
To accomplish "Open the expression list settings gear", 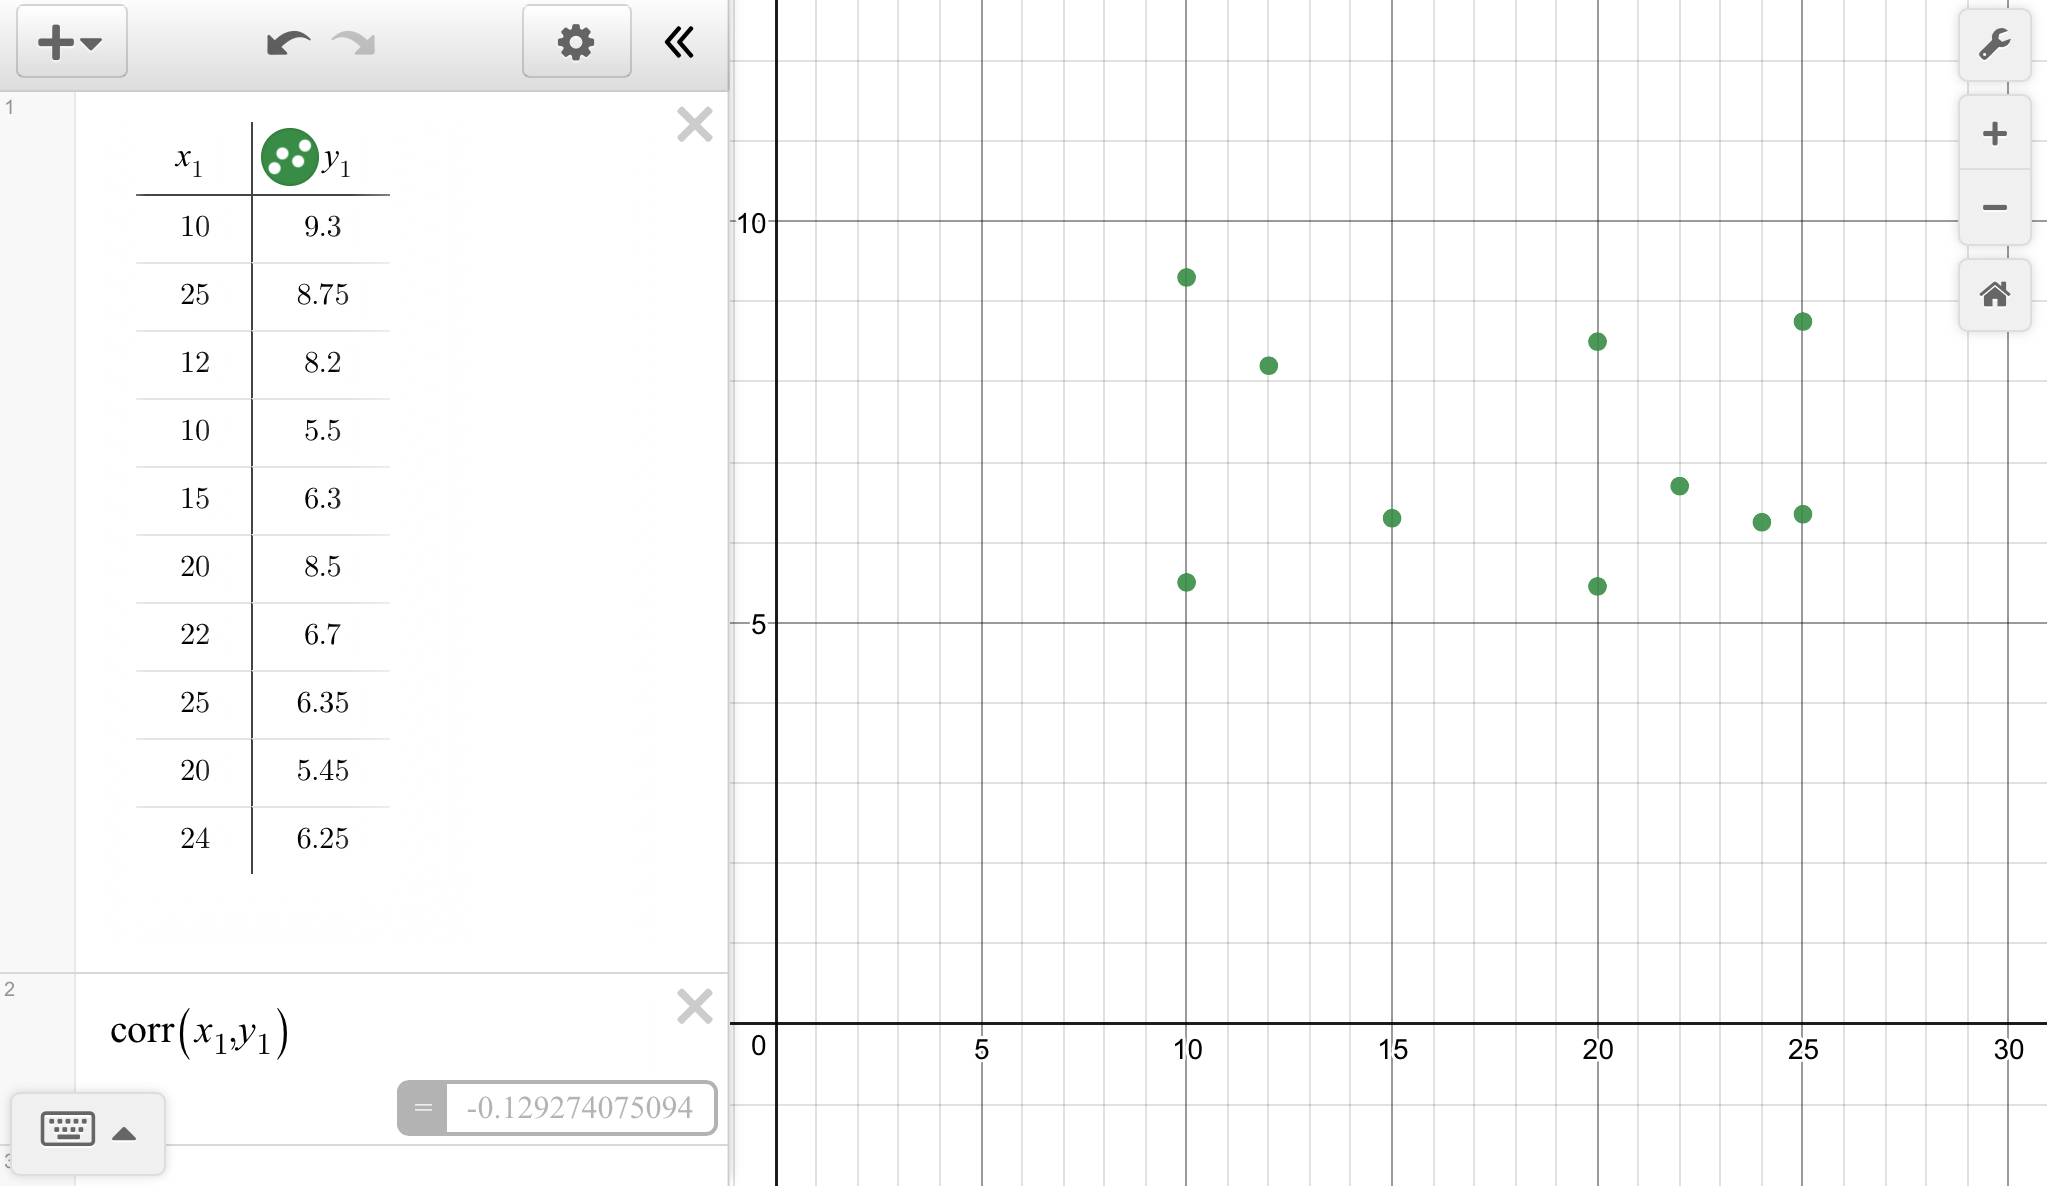I will 576,42.
